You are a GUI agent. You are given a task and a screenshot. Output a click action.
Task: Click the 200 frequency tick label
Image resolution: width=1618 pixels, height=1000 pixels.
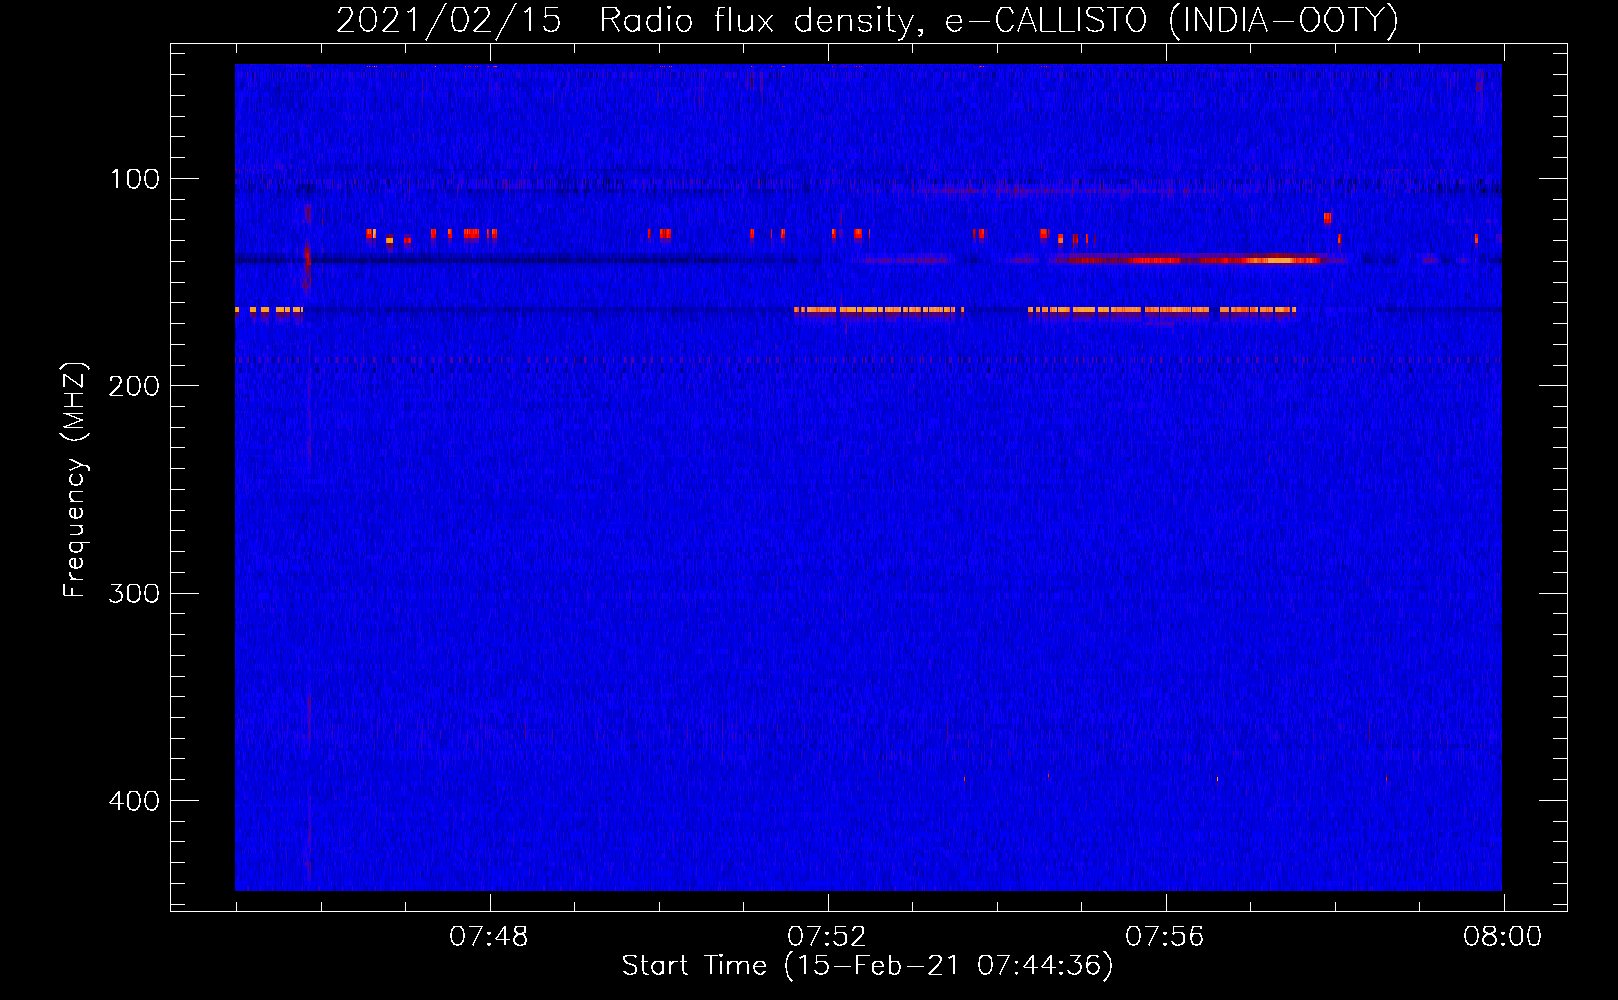point(135,386)
